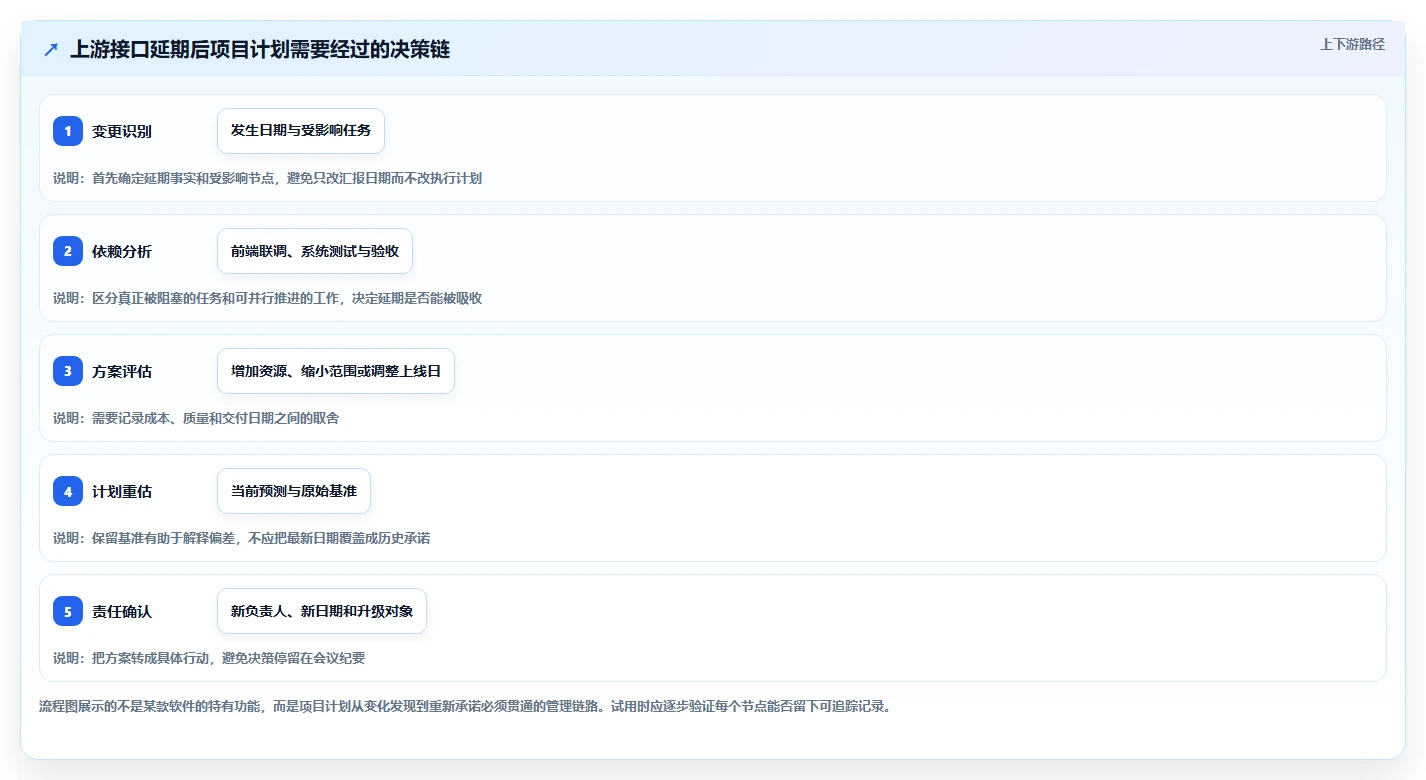The width and height of the screenshot is (1426, 780).
Task: Click the 上下游路径 label in the header
Action: [1352, 44]
